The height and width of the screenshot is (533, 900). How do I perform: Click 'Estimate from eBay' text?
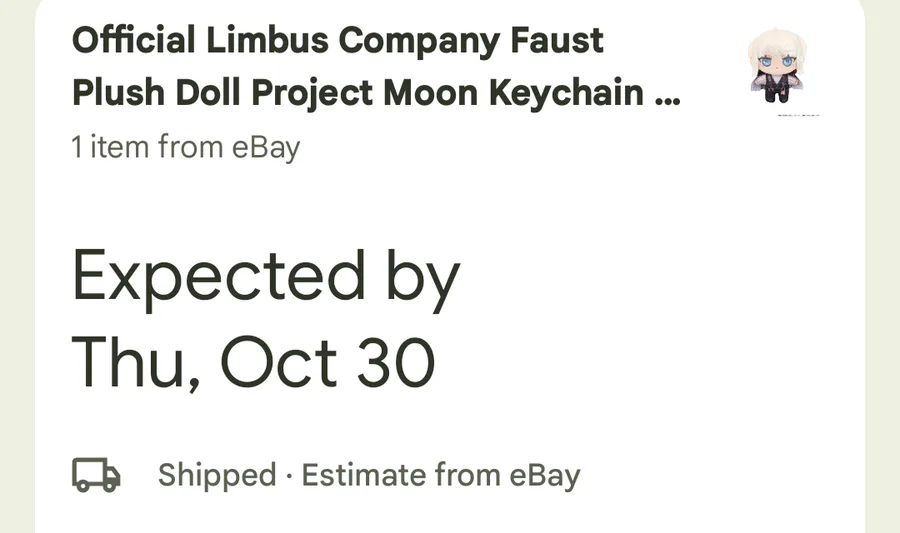click(441, 475)
